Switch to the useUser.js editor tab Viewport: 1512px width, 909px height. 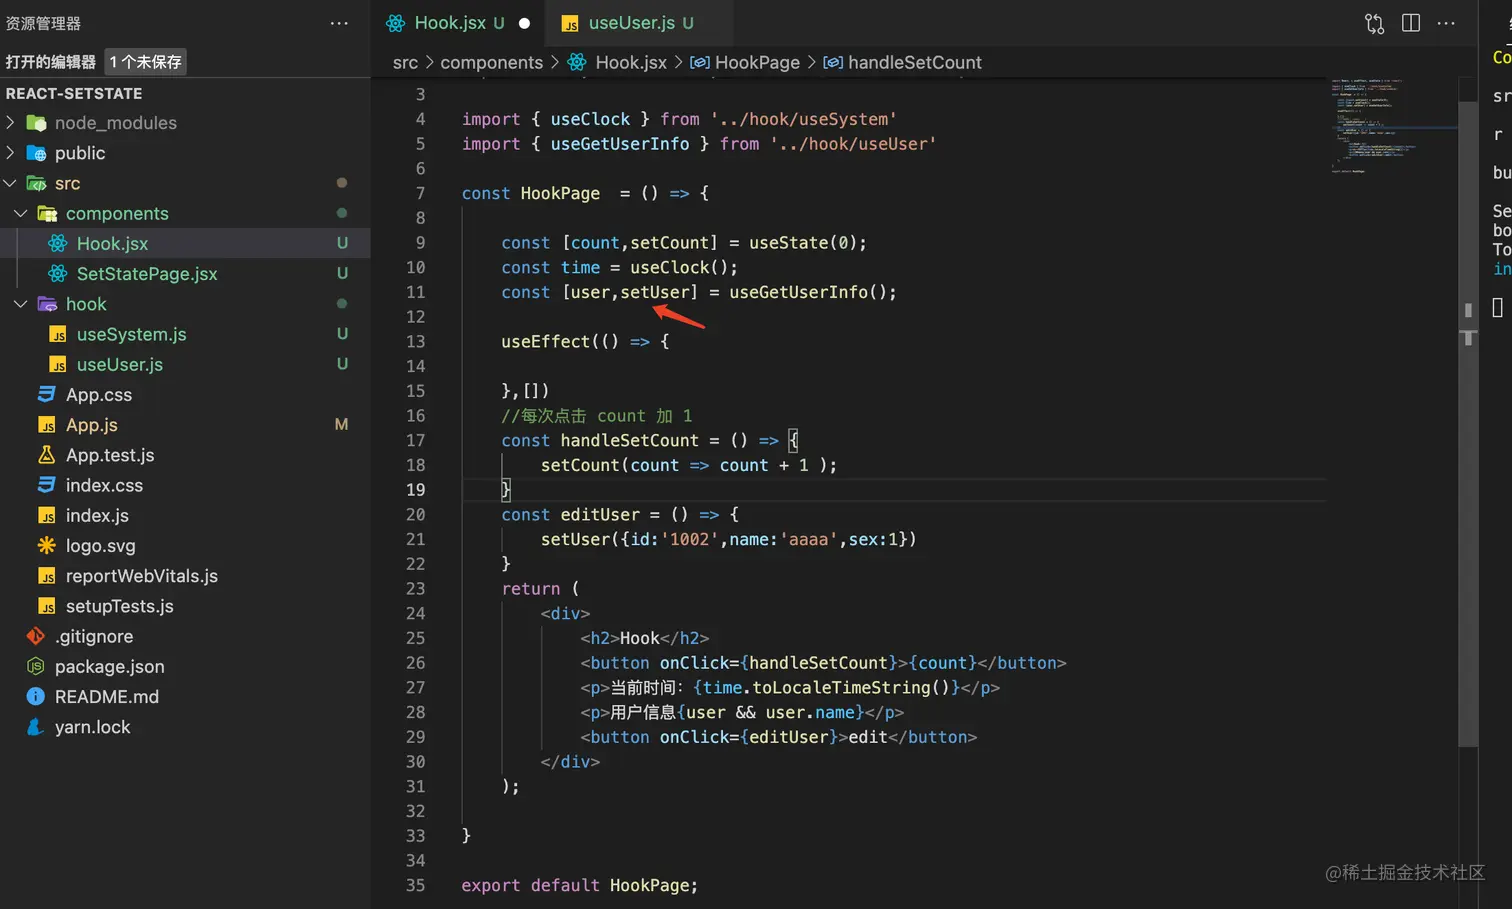pos(640,23)
